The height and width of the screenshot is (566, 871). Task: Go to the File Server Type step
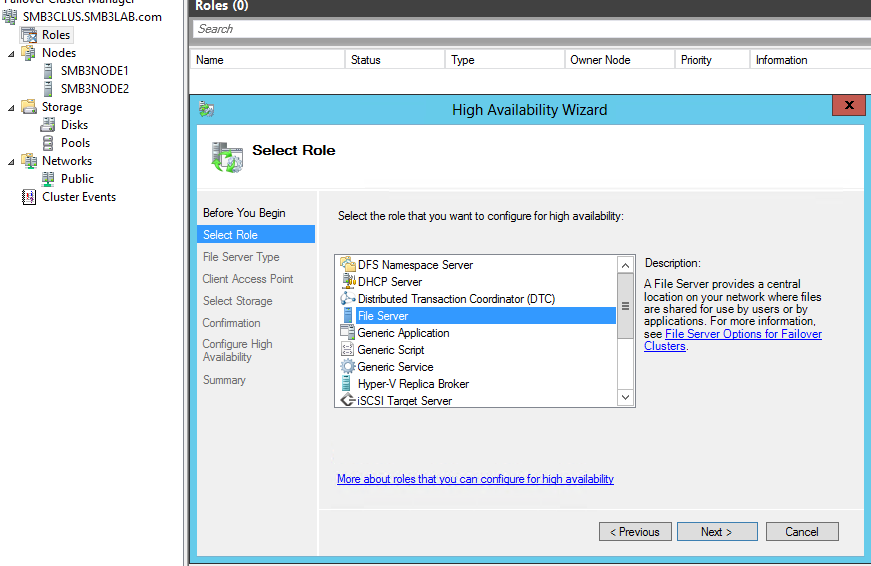coord(241,257)
